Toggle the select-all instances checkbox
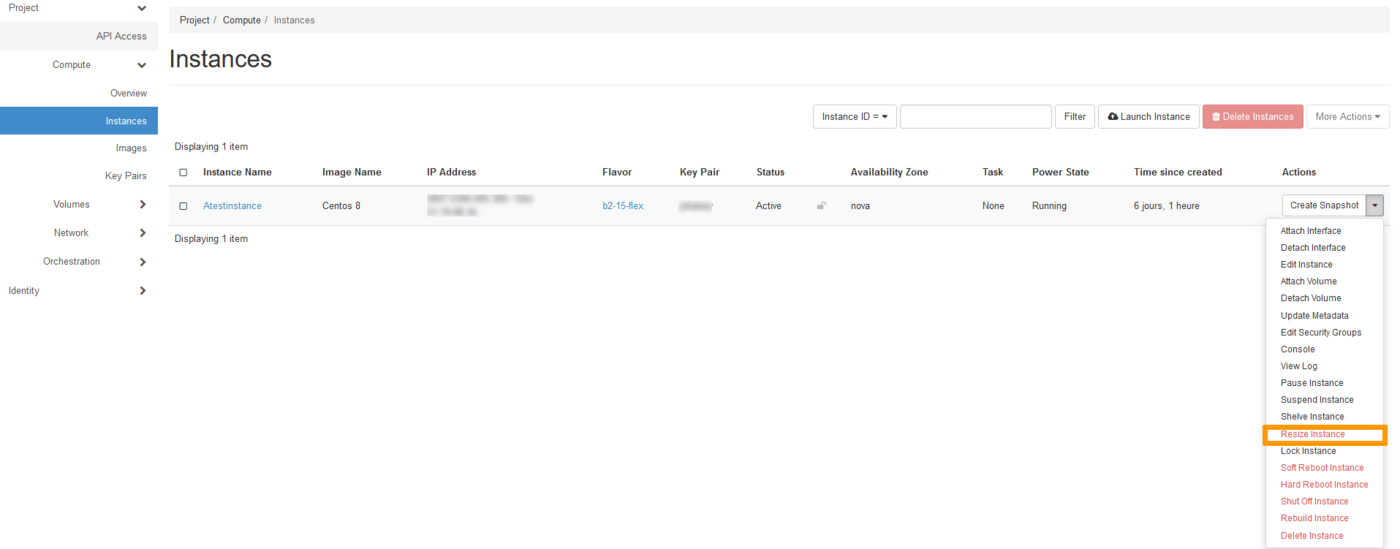 point(183,173)
